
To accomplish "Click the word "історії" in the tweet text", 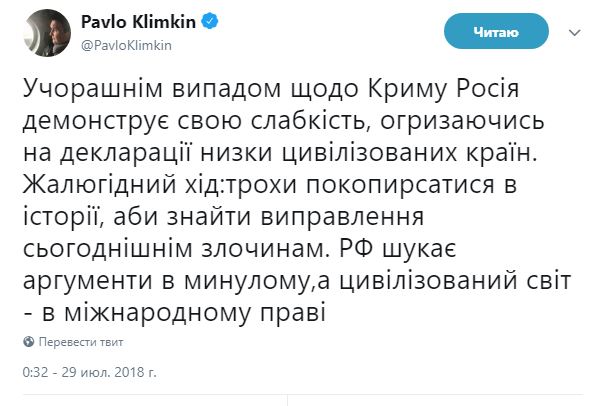I will pos(63,218).
